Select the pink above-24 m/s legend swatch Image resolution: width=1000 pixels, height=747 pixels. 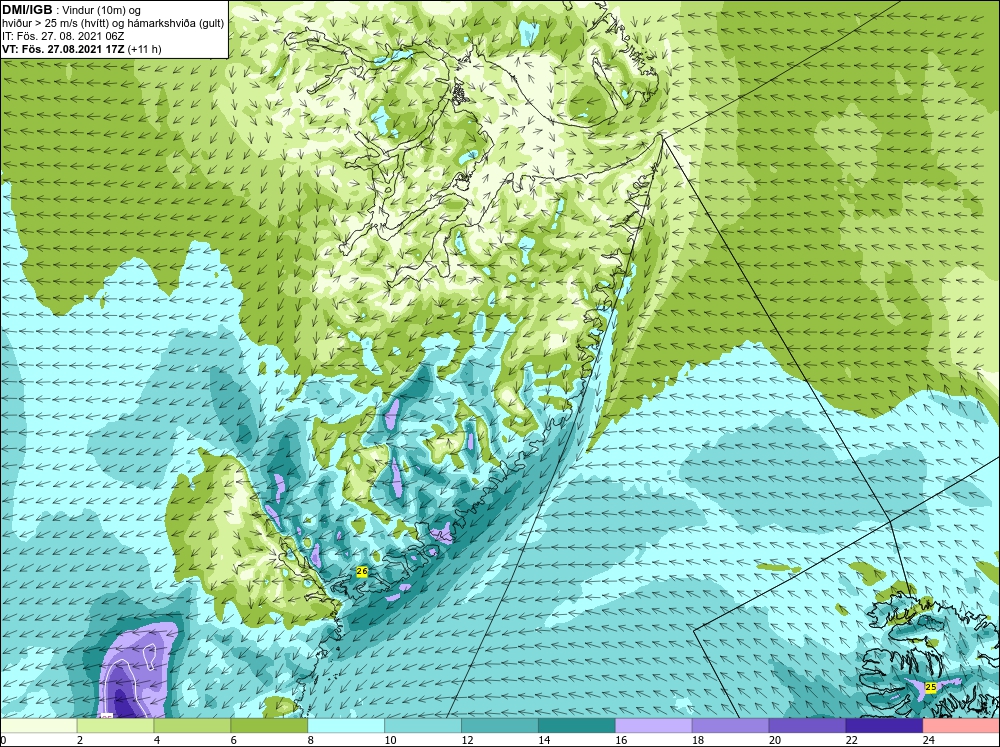pos(961,725)
